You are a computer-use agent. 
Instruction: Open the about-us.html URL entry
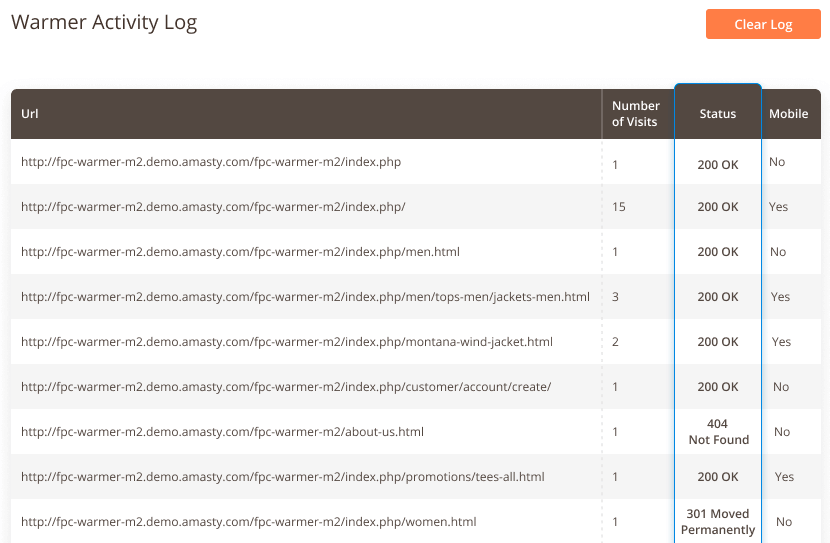(222, 432)
